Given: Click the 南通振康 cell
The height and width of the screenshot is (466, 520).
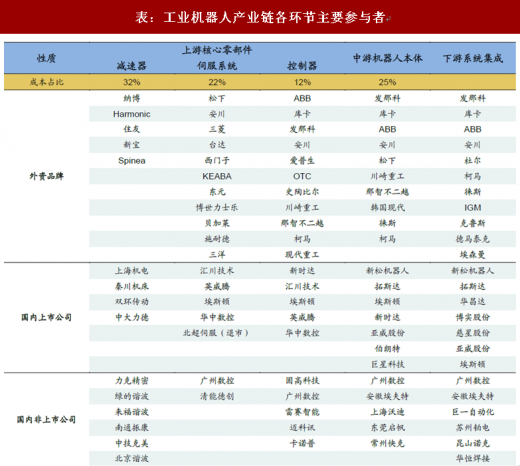Looking at the screenshot, I should [x=131, y=427].
